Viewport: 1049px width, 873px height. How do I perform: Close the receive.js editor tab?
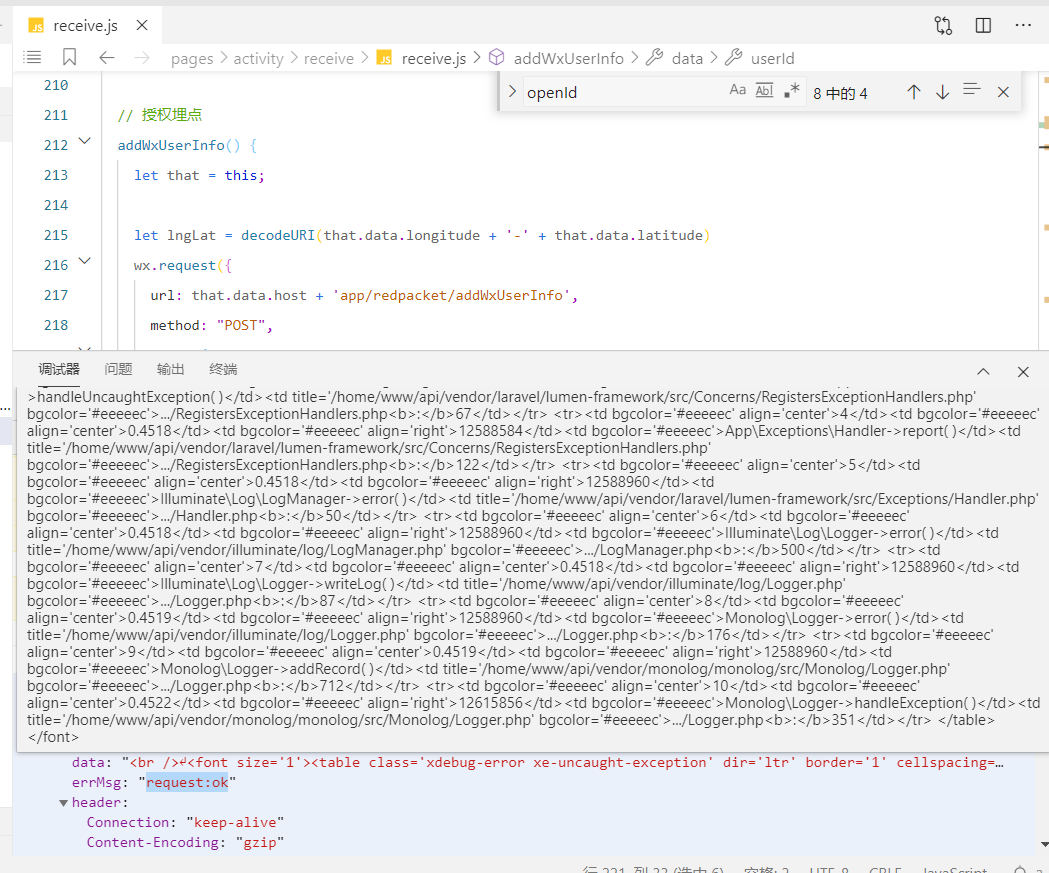point(142,25)
